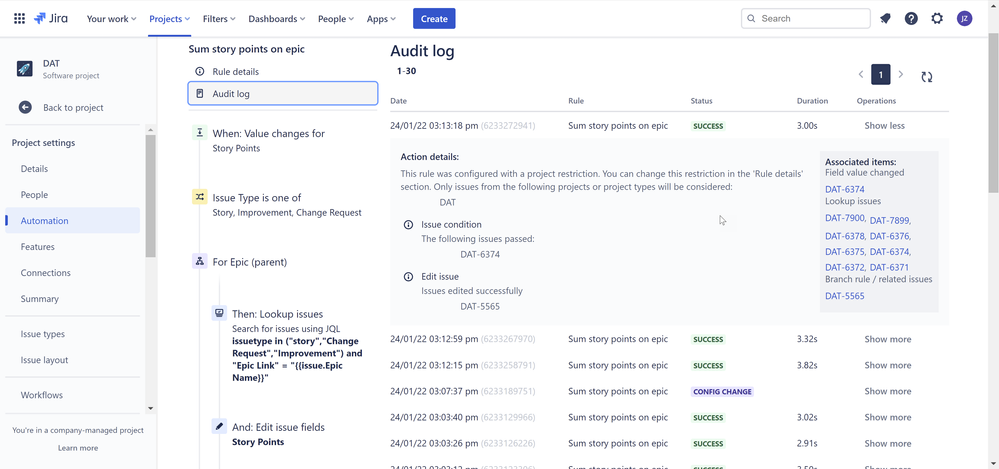The width and height of the screenshot is (999, 469).
Task: Expand the 03:03:40 pm entry Show more
Action: (888, 417)
